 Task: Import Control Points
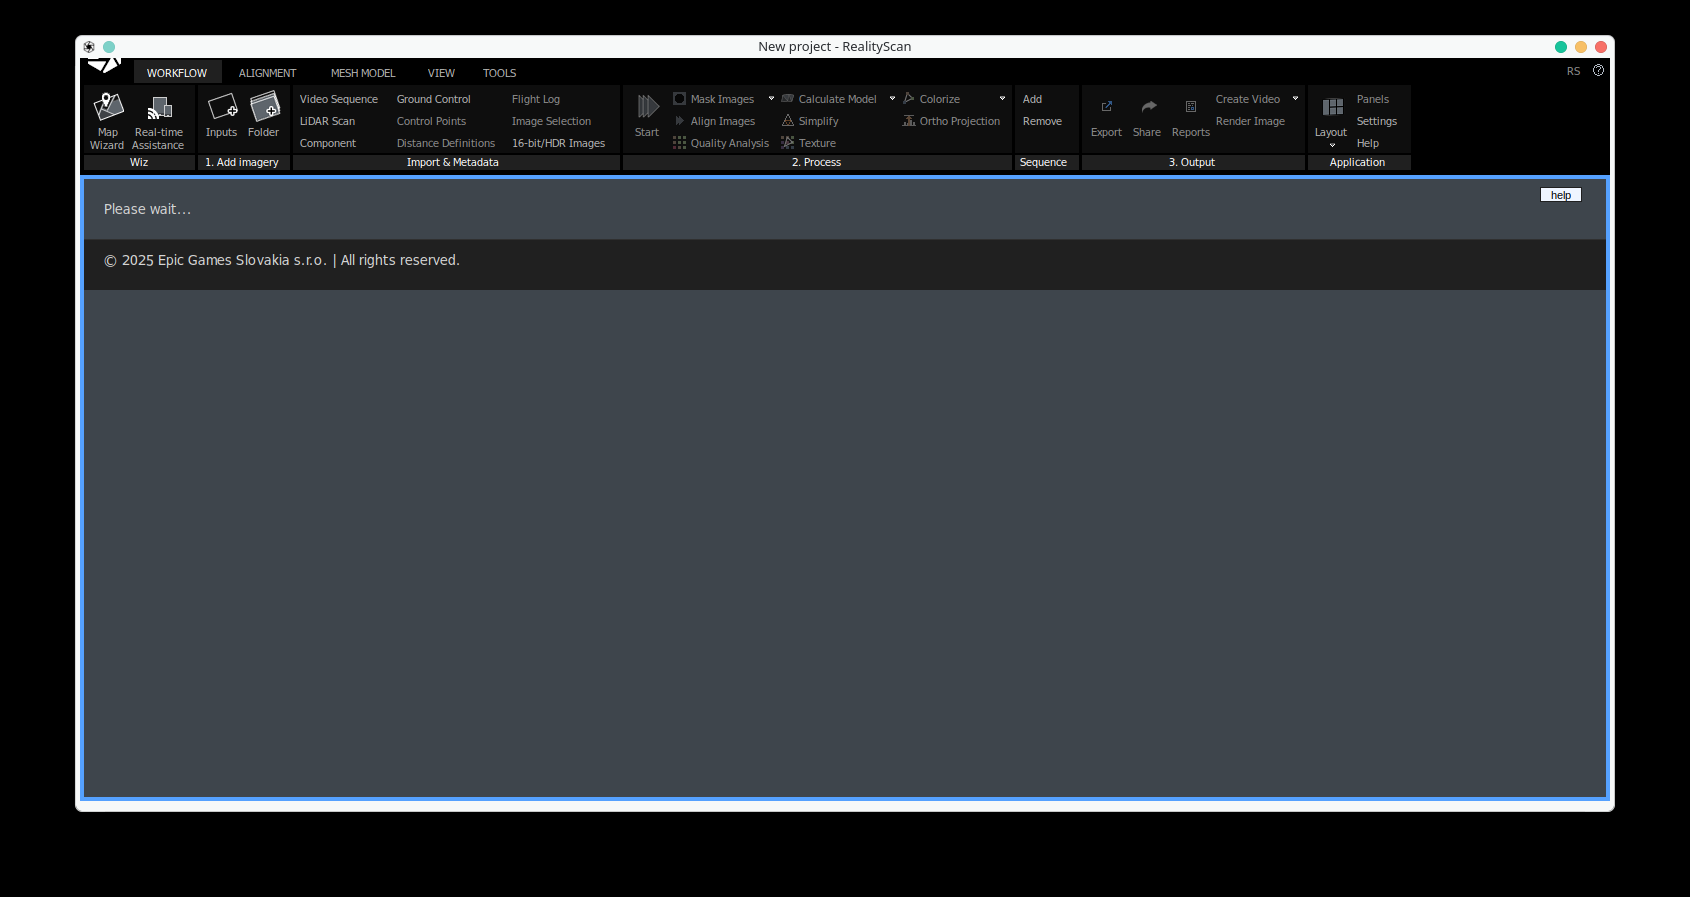point(432,121)
